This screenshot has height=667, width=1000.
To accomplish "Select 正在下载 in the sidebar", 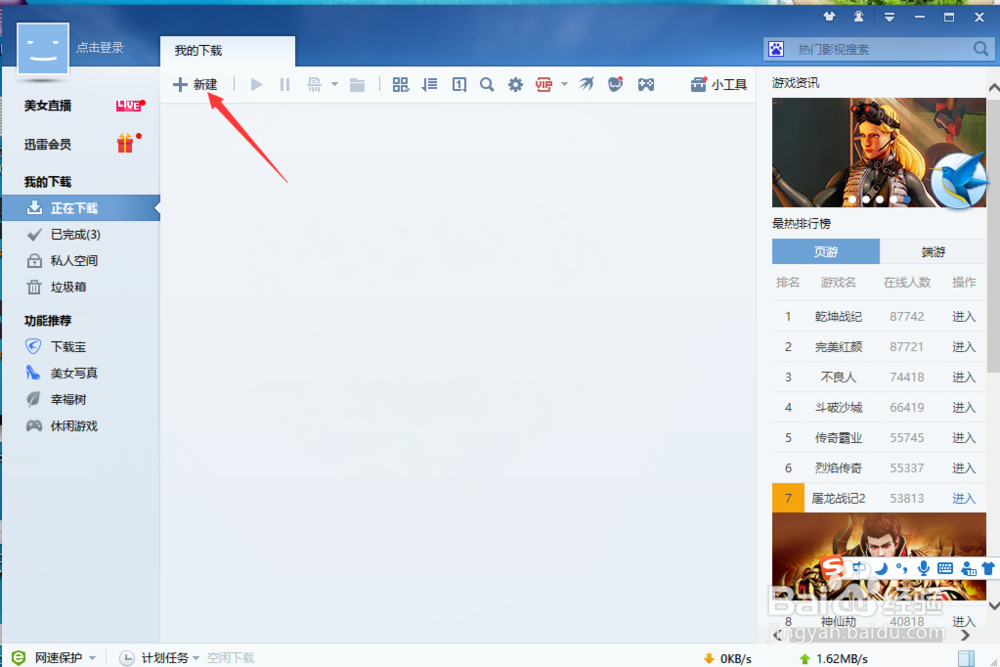I will (x=80, y=208).
